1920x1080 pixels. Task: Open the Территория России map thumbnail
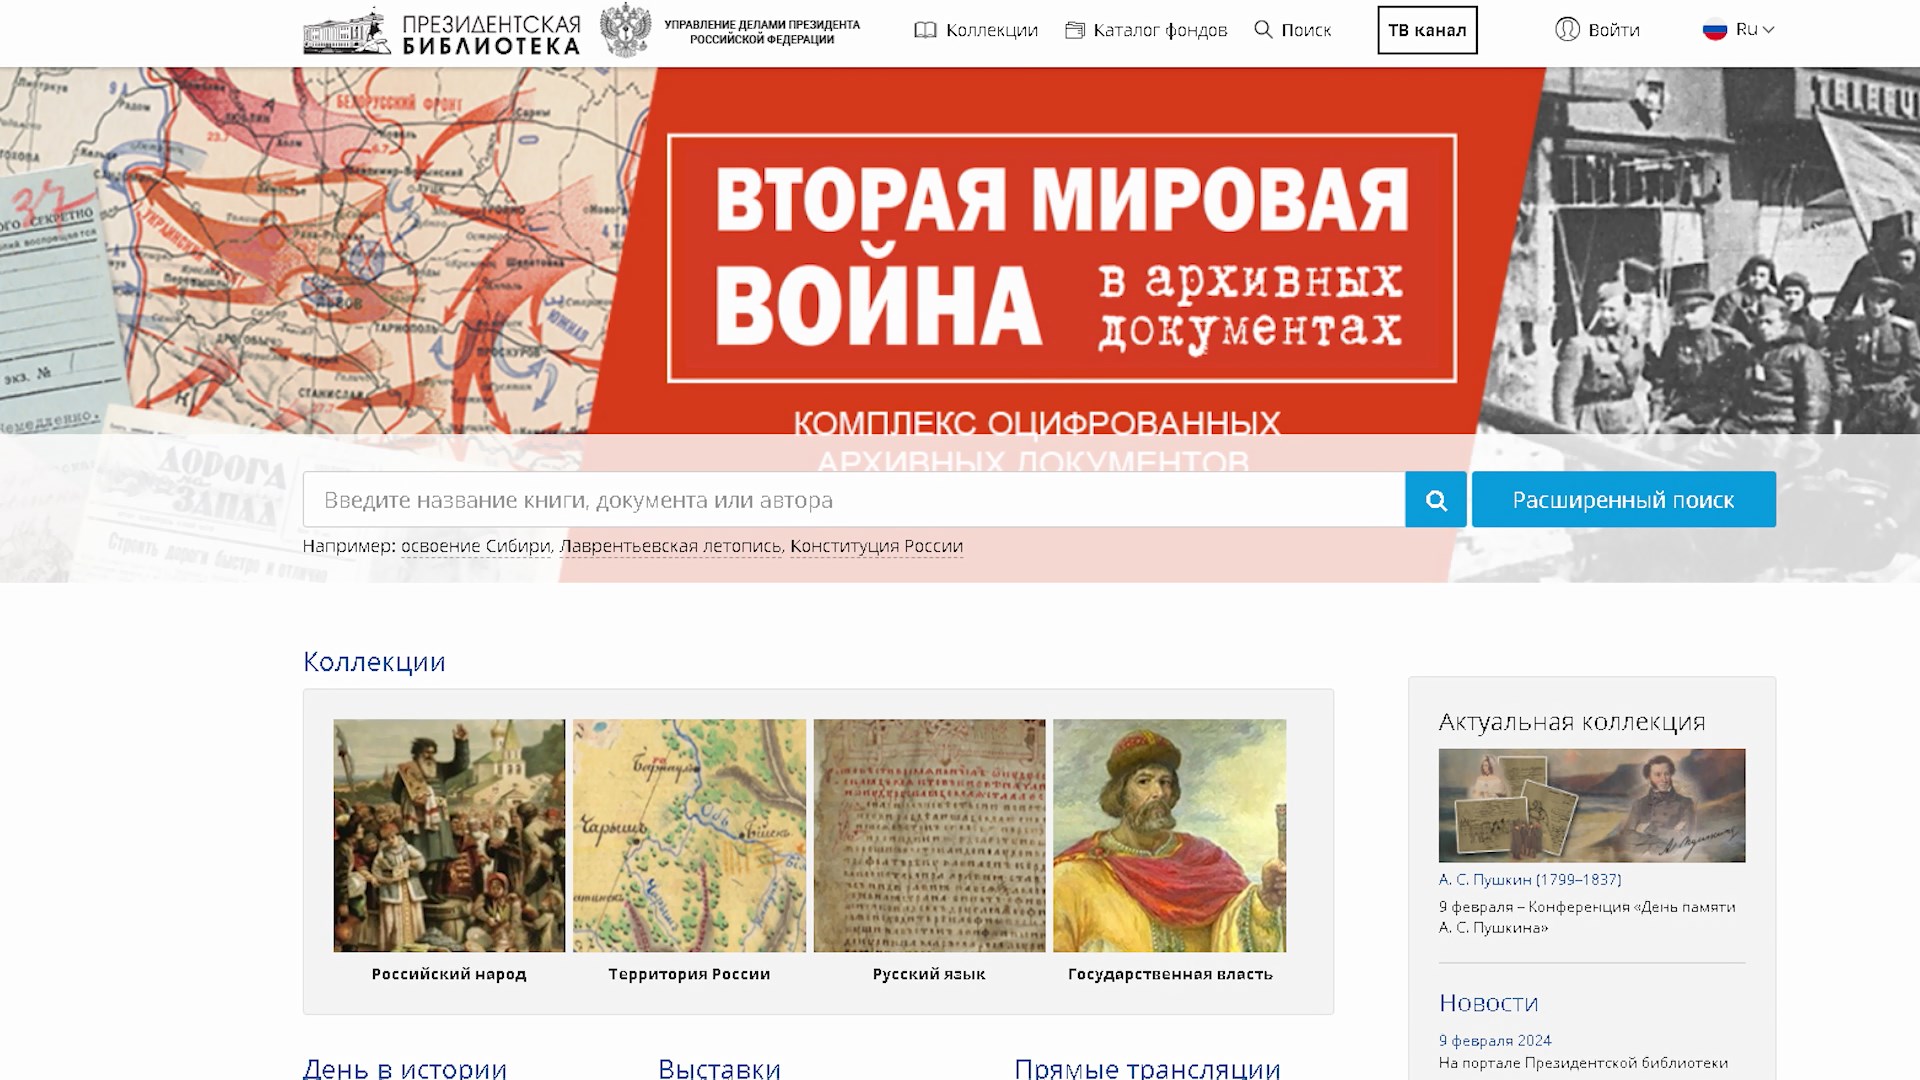point(689,836)
